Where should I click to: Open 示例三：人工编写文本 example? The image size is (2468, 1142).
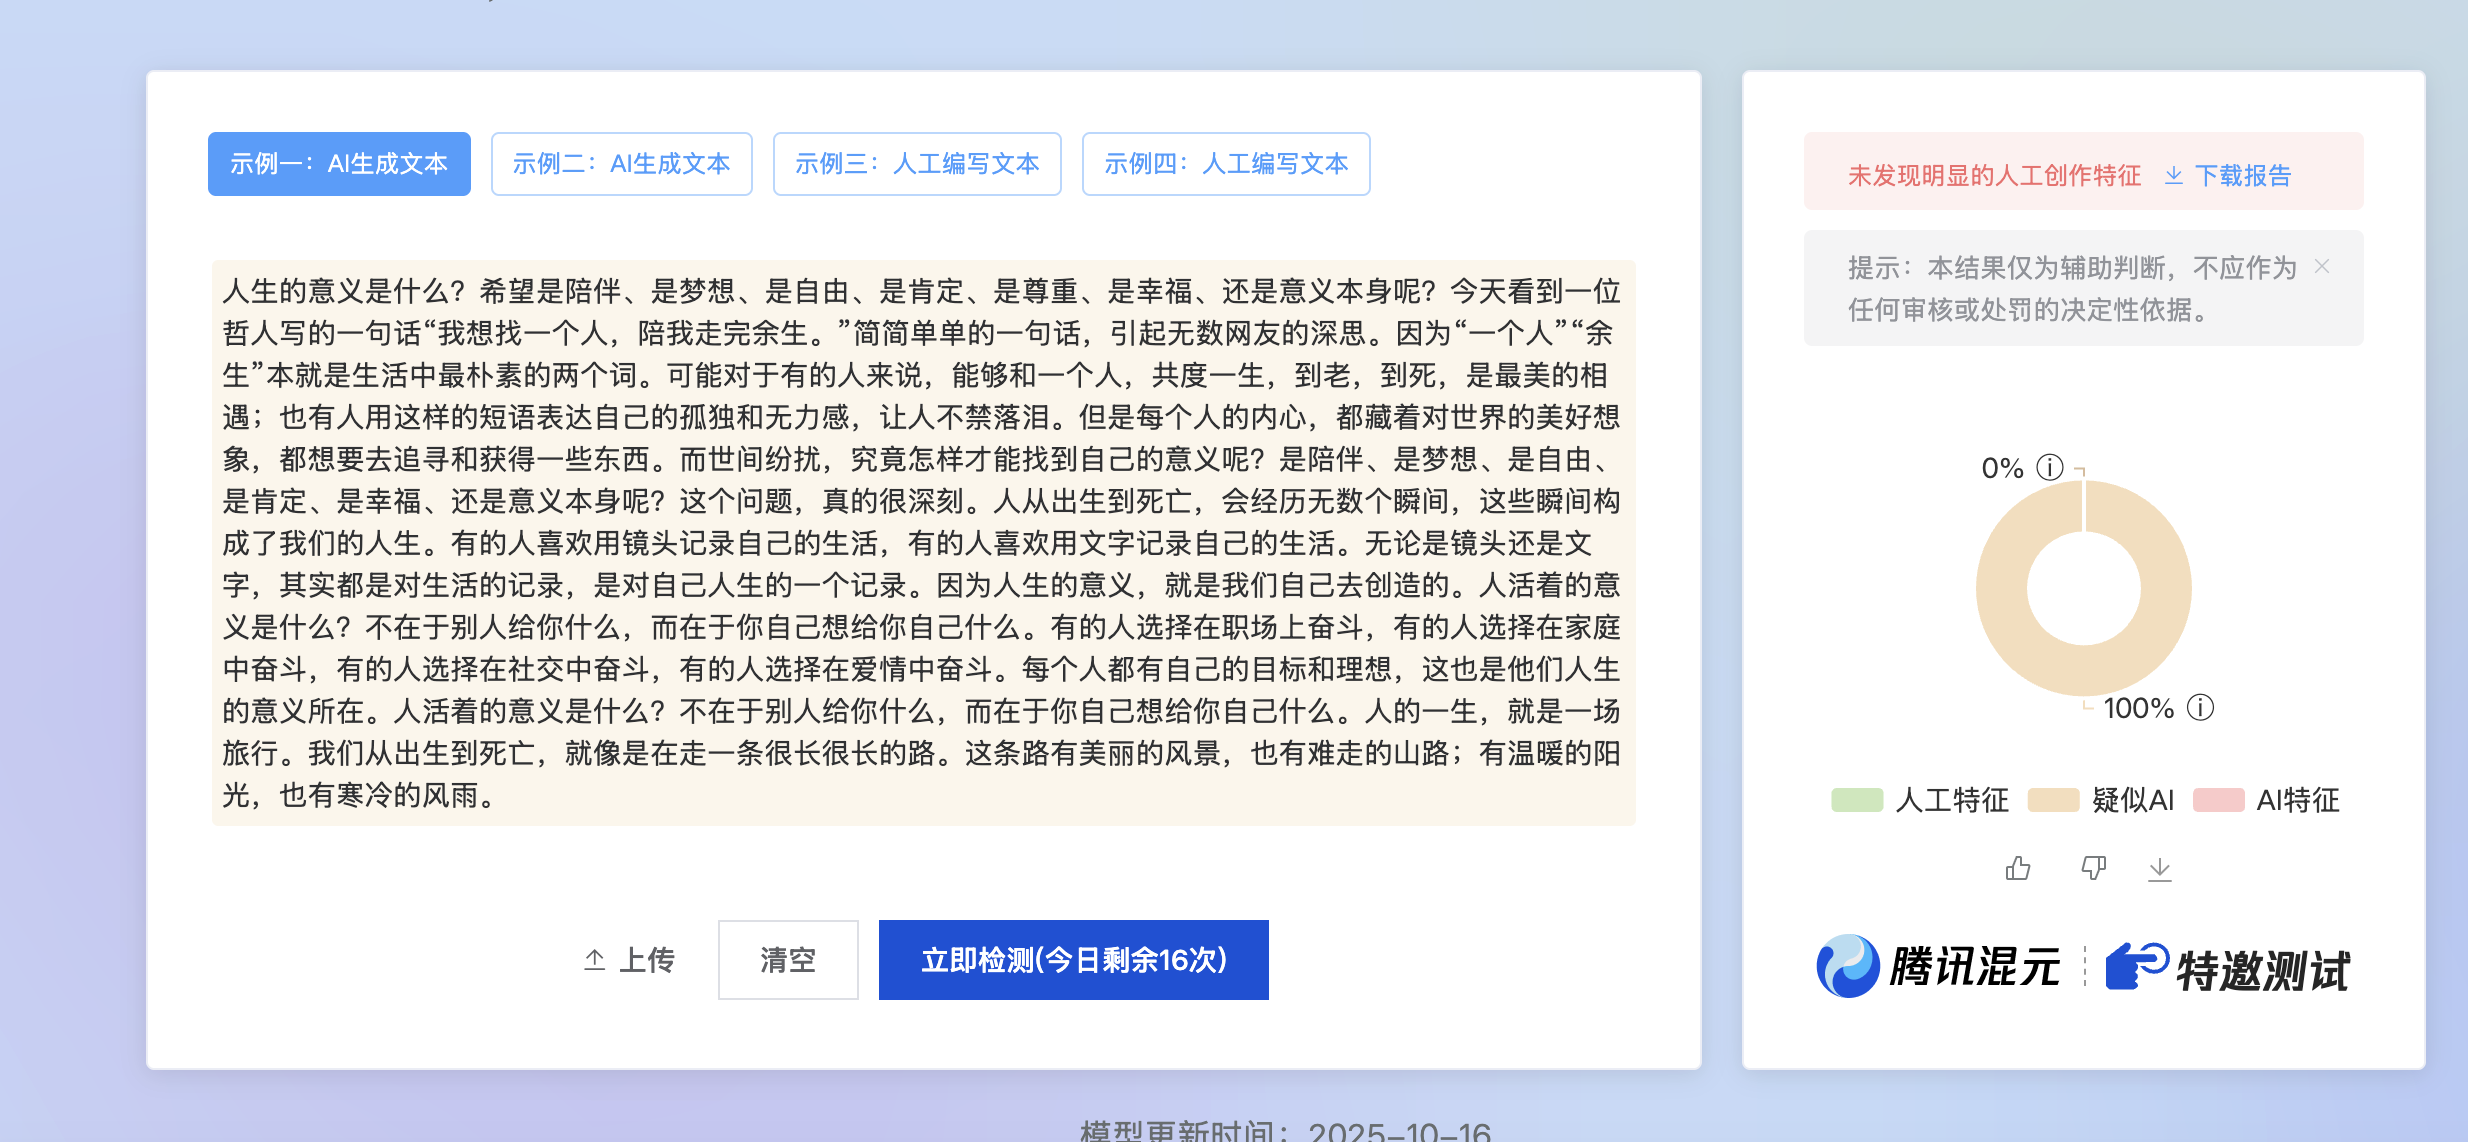916,164
